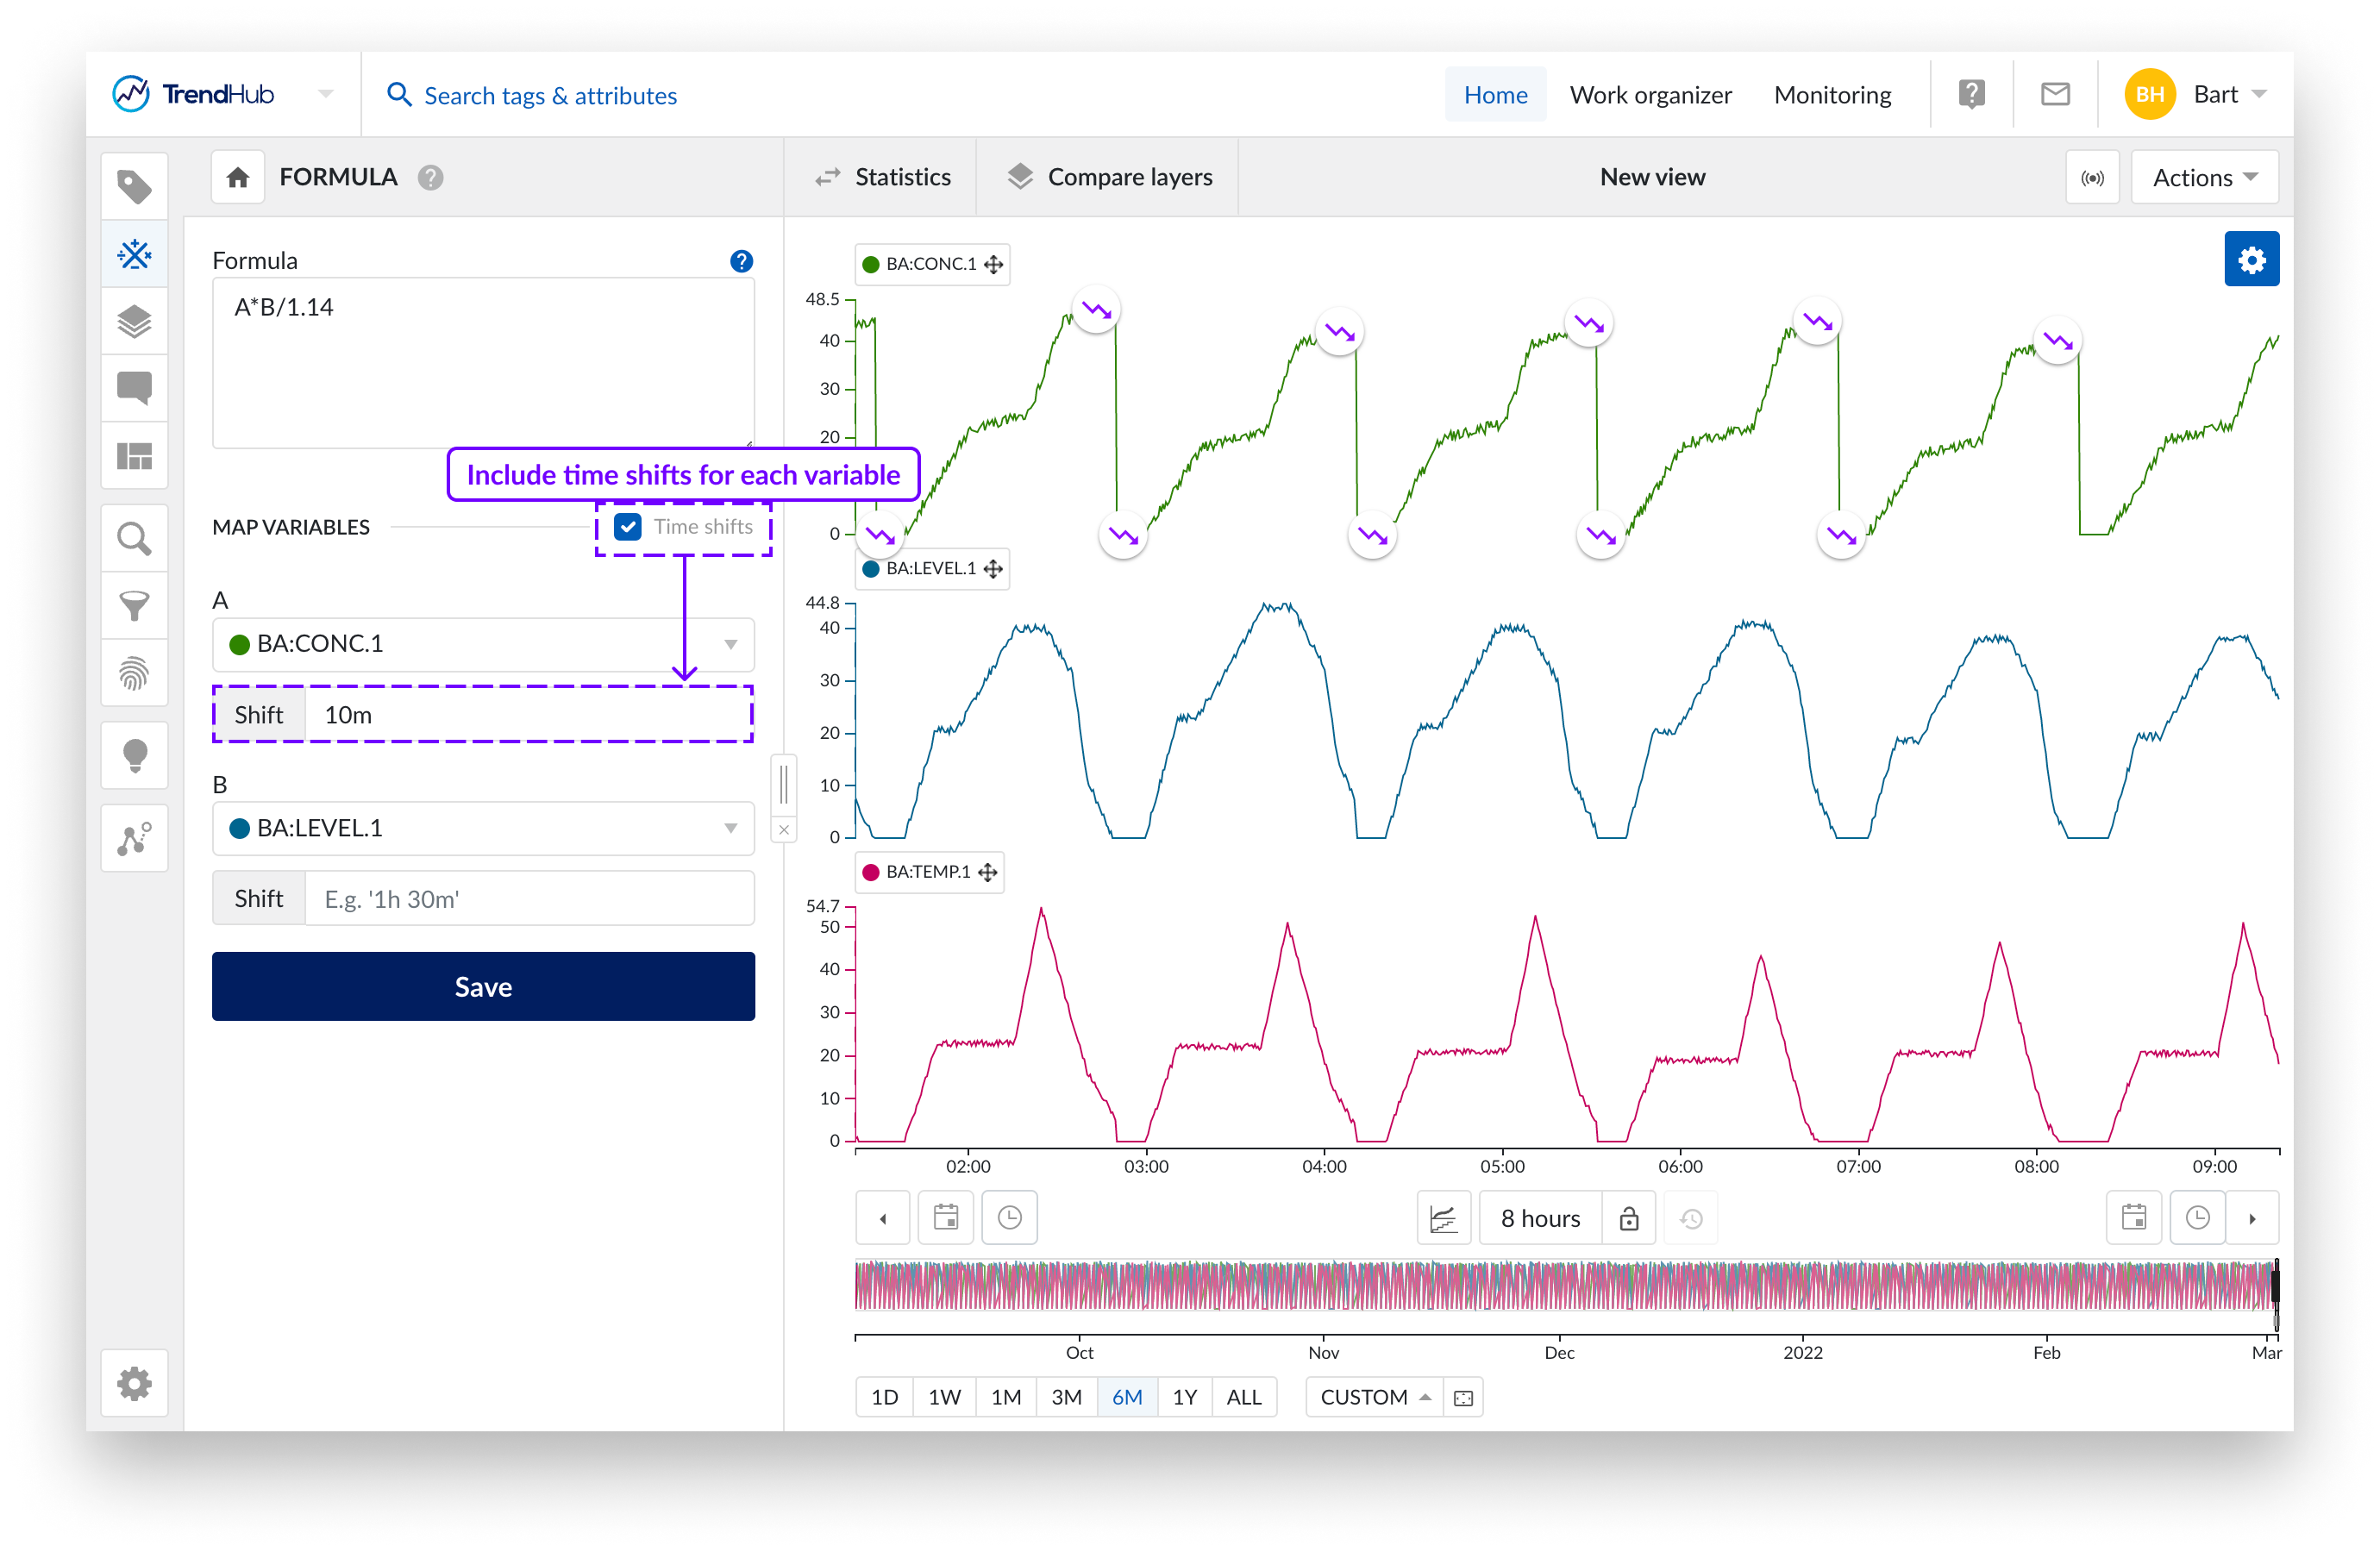This screenshot has height=1552, width=2380.
Task: Open the Work organizer menu item
Action: tap(1650, 95)
